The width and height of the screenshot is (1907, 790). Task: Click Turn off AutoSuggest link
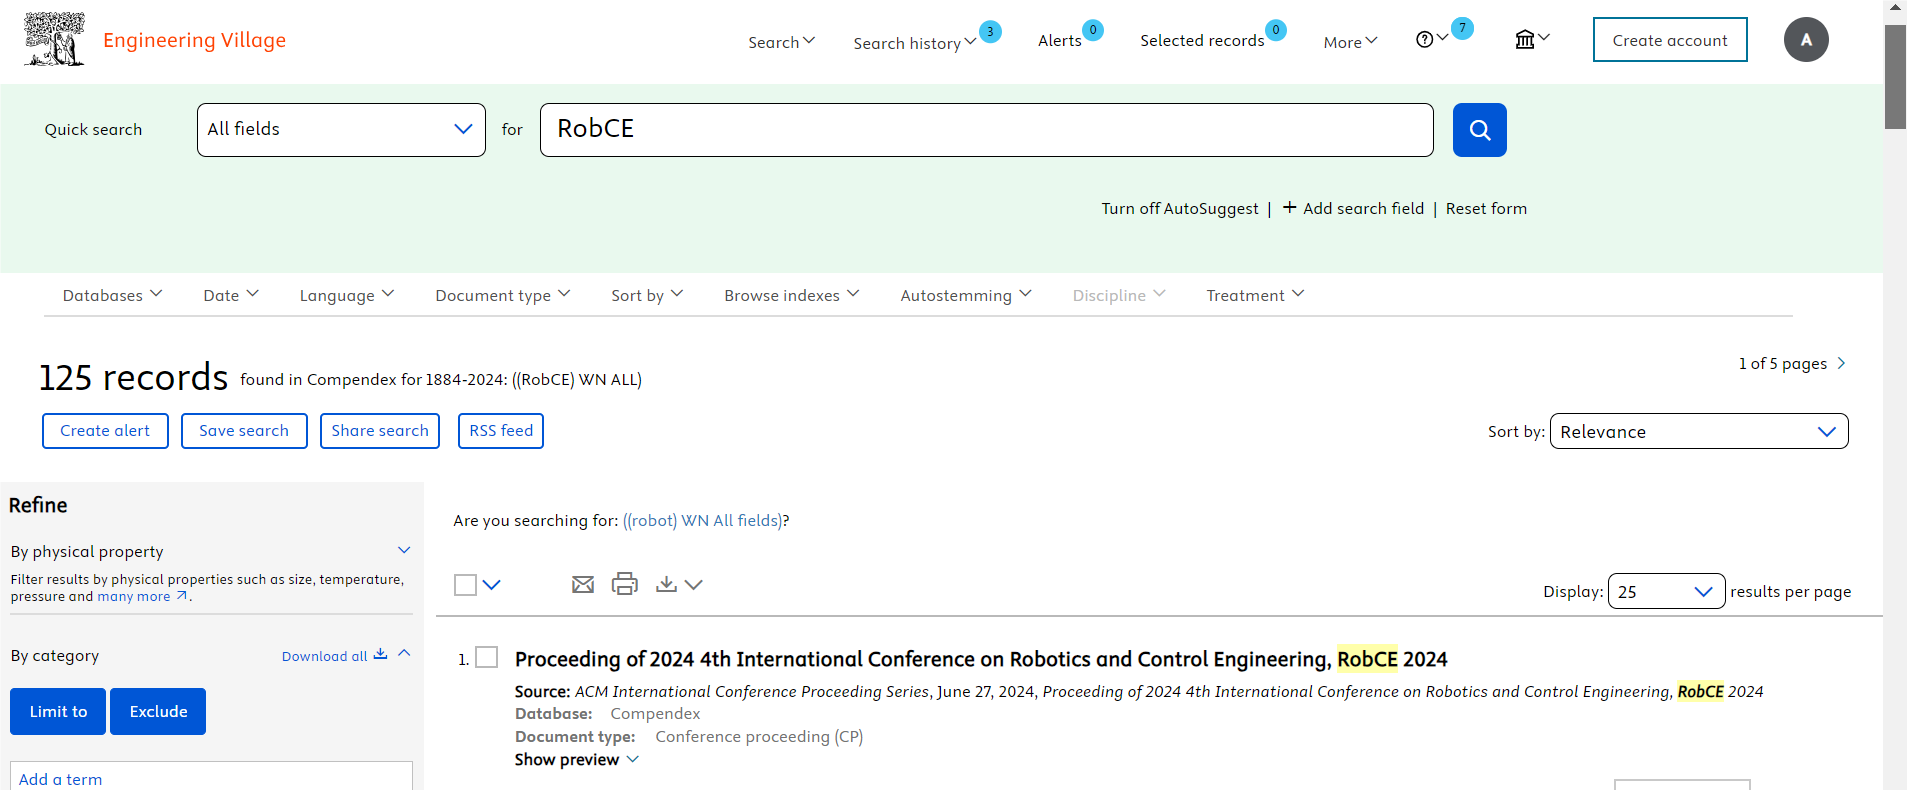click(1180, 208)
